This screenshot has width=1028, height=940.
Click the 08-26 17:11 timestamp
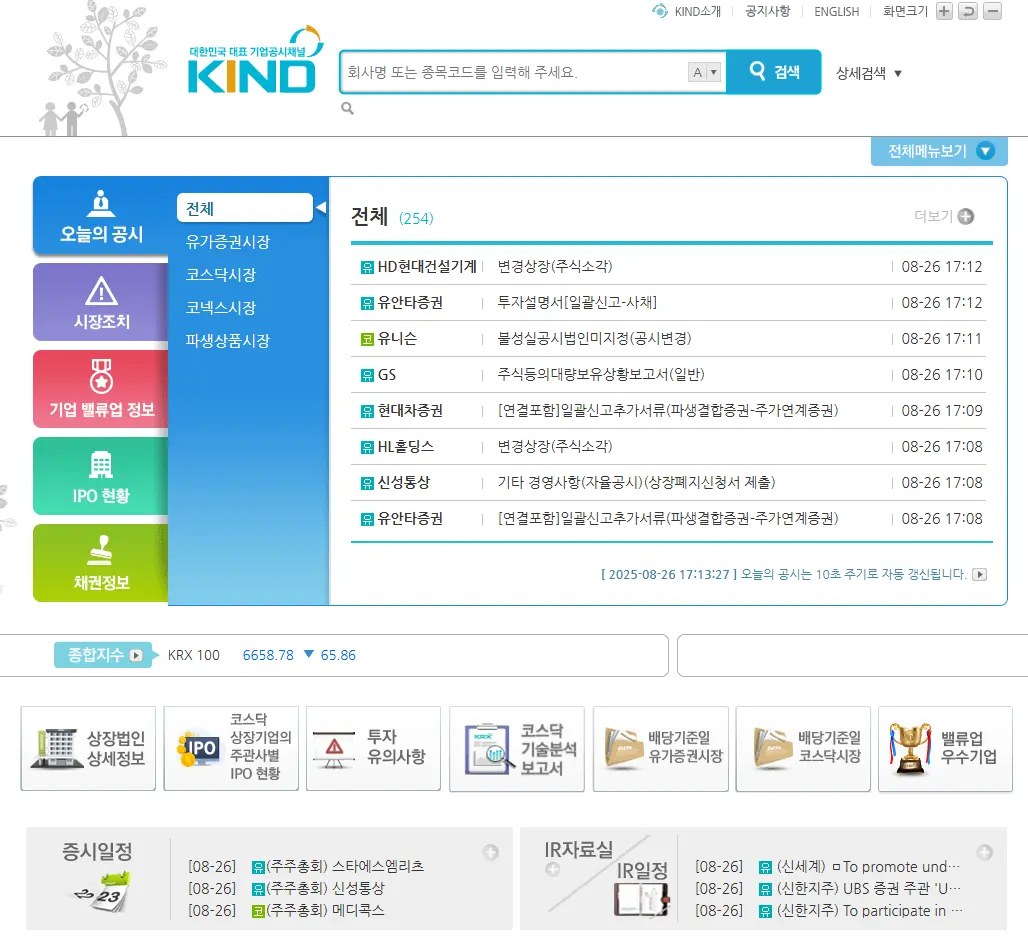tap(941, 339)
